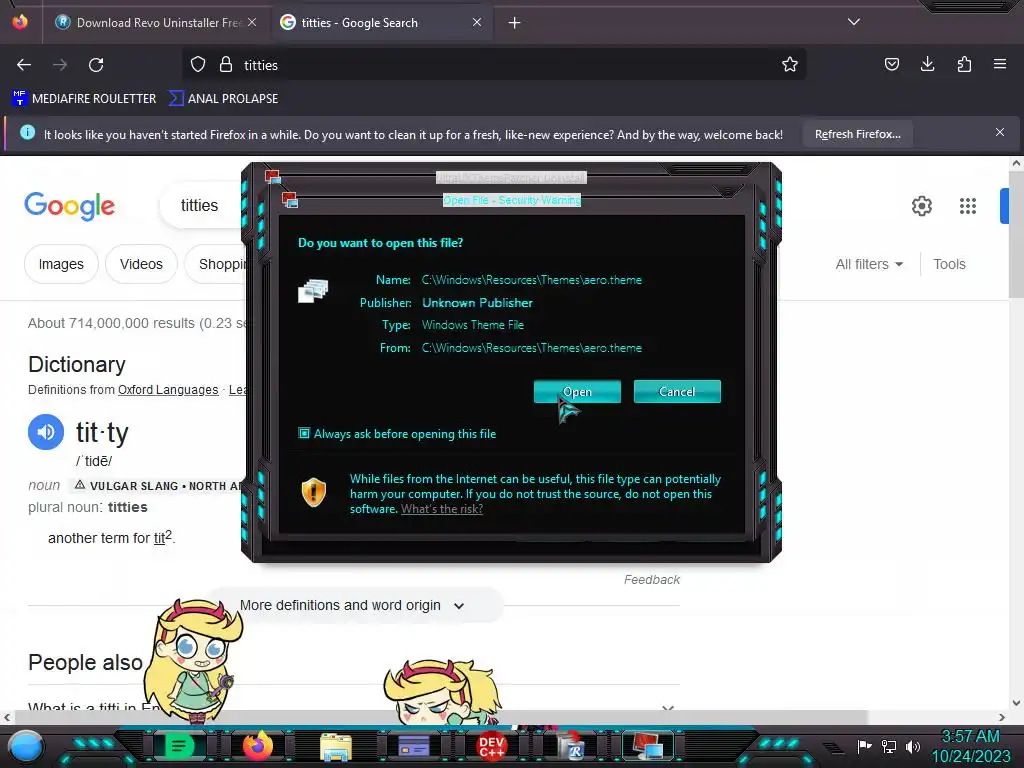The width and height of the screenshot is (1024, 768).
Task: Open the Firefox downloads panel
Action: tap(927, 64)
